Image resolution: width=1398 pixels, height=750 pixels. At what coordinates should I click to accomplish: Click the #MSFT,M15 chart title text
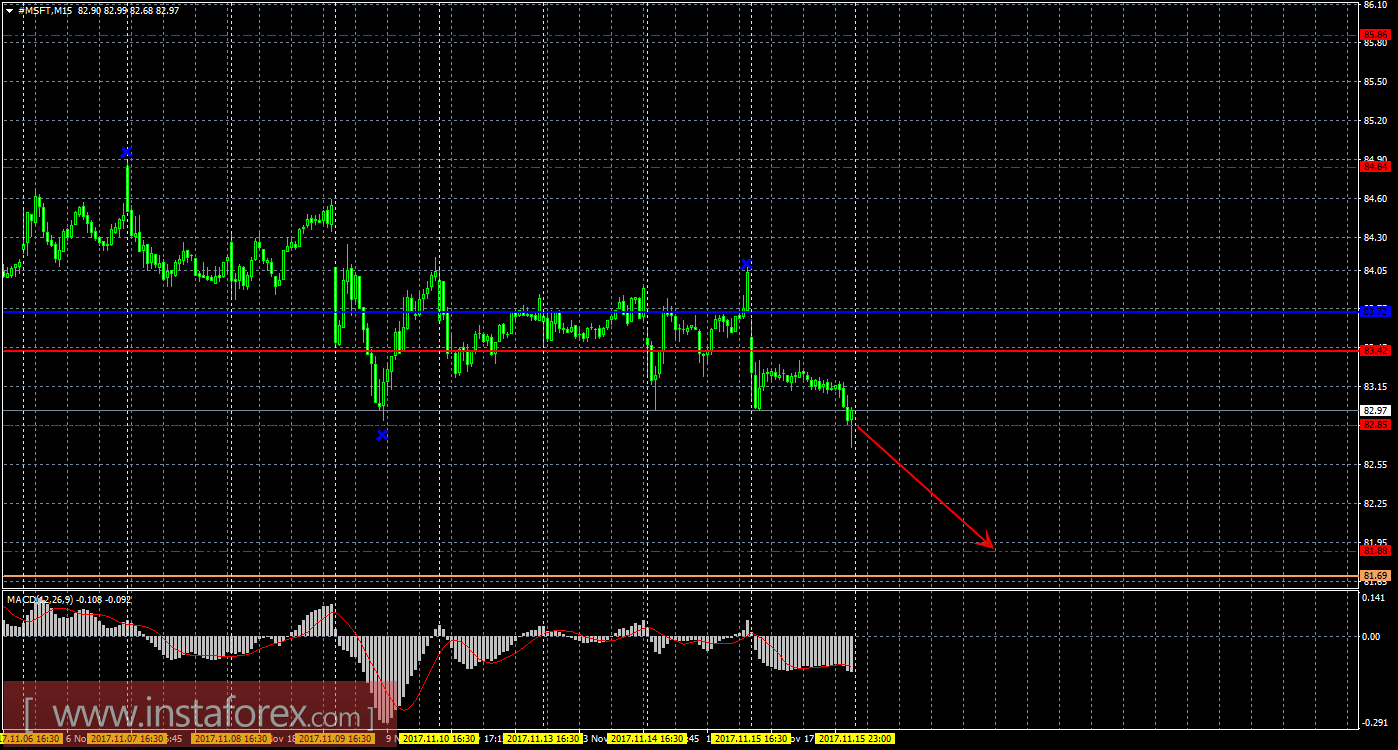(x=47, y=10)
